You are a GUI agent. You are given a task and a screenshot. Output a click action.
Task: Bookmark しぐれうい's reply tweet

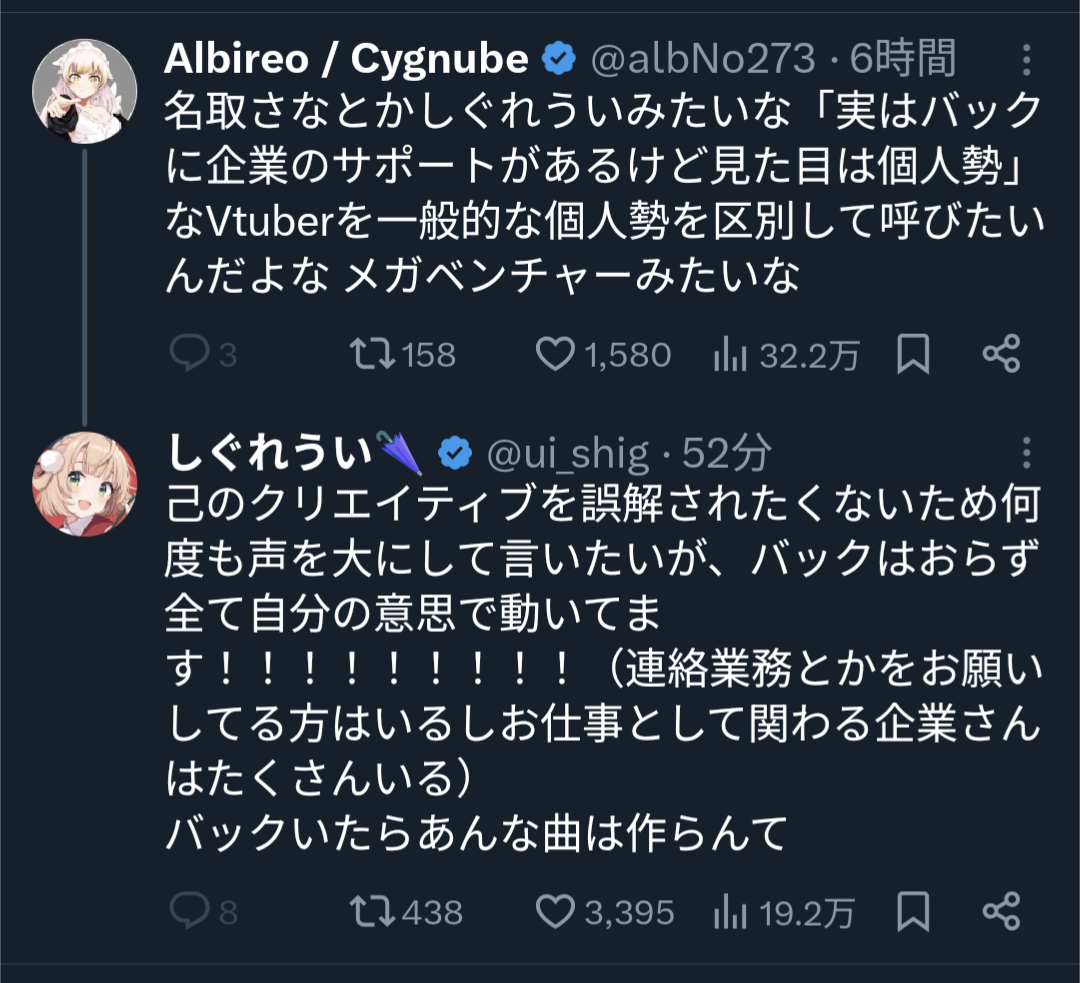tap(912, 910)
